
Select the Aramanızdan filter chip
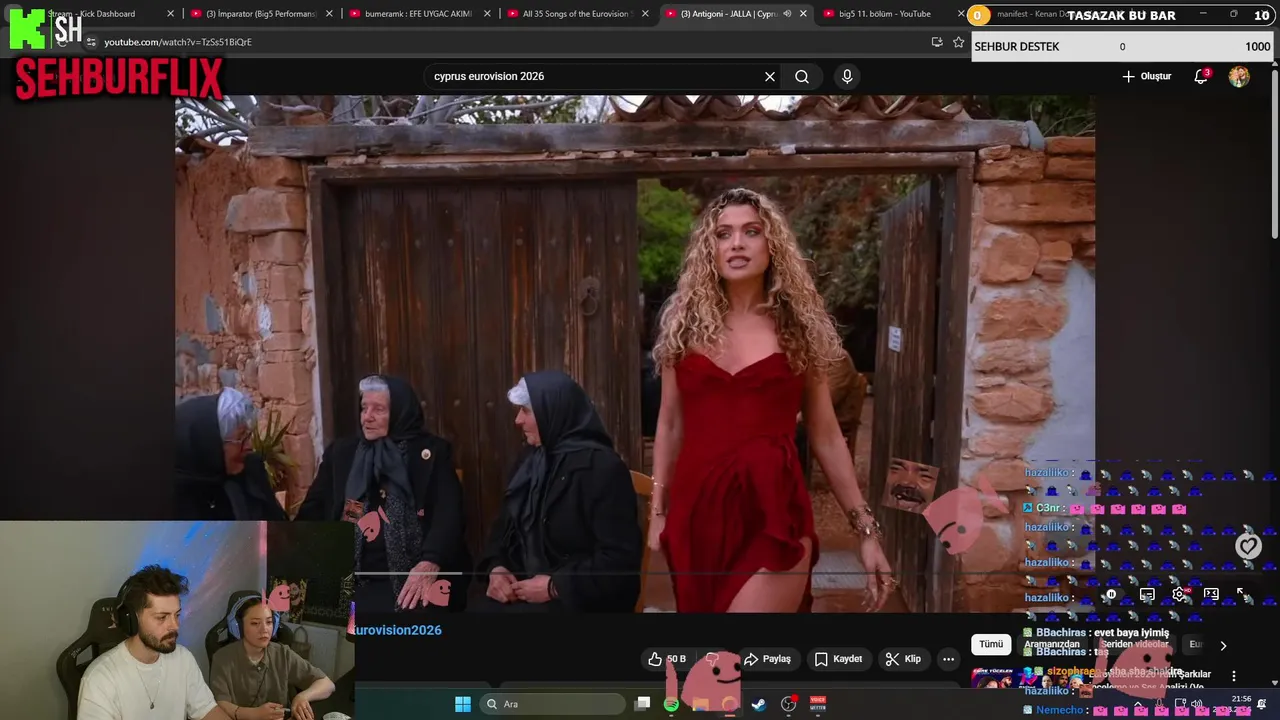coord(1051,644)
